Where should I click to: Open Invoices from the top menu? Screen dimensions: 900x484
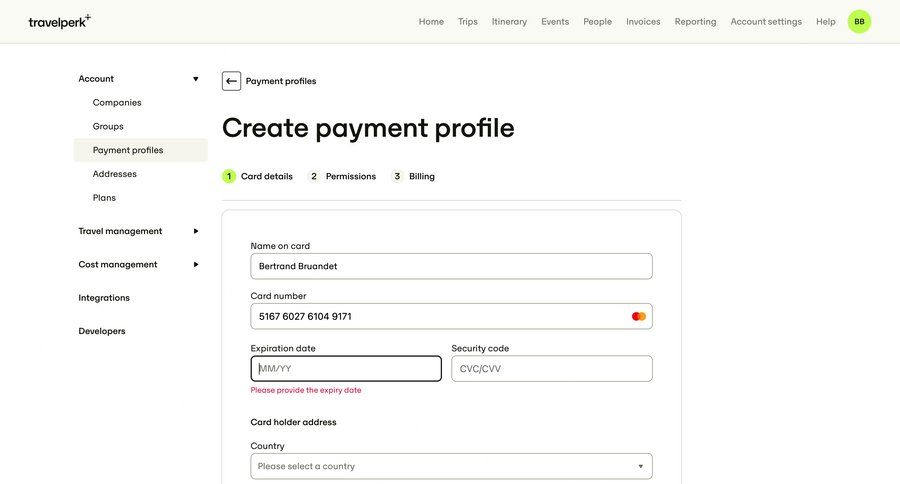point(643,21)
